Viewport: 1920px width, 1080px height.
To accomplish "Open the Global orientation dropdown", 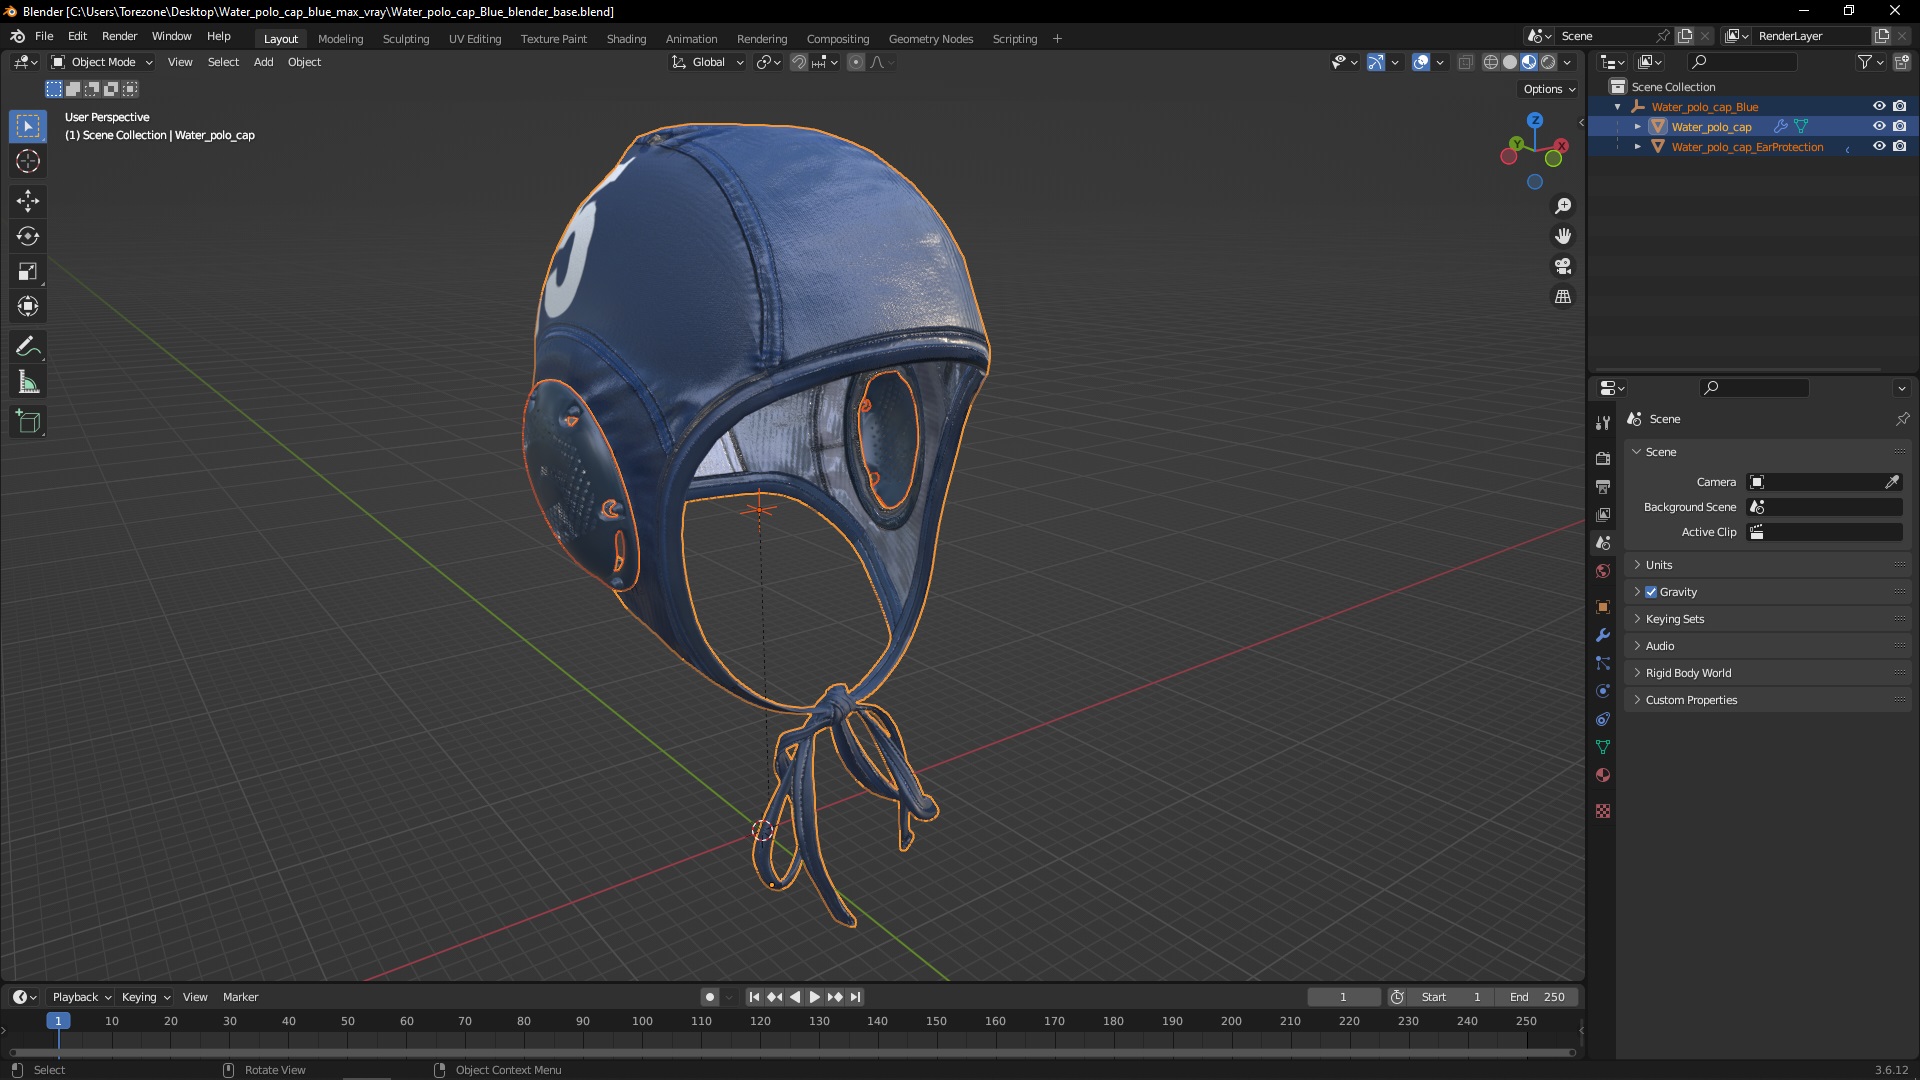I will coord(708,62).
